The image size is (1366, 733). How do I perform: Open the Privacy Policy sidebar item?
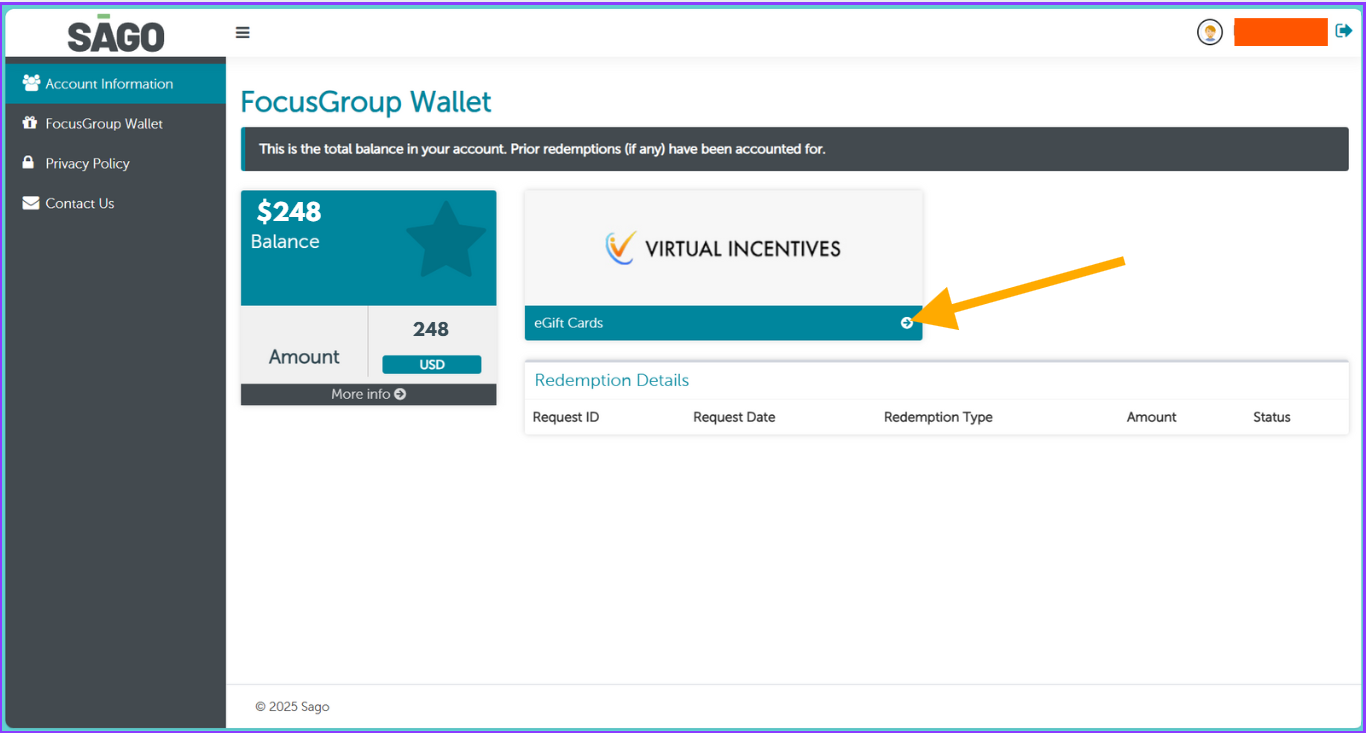(x=116, y=163)
